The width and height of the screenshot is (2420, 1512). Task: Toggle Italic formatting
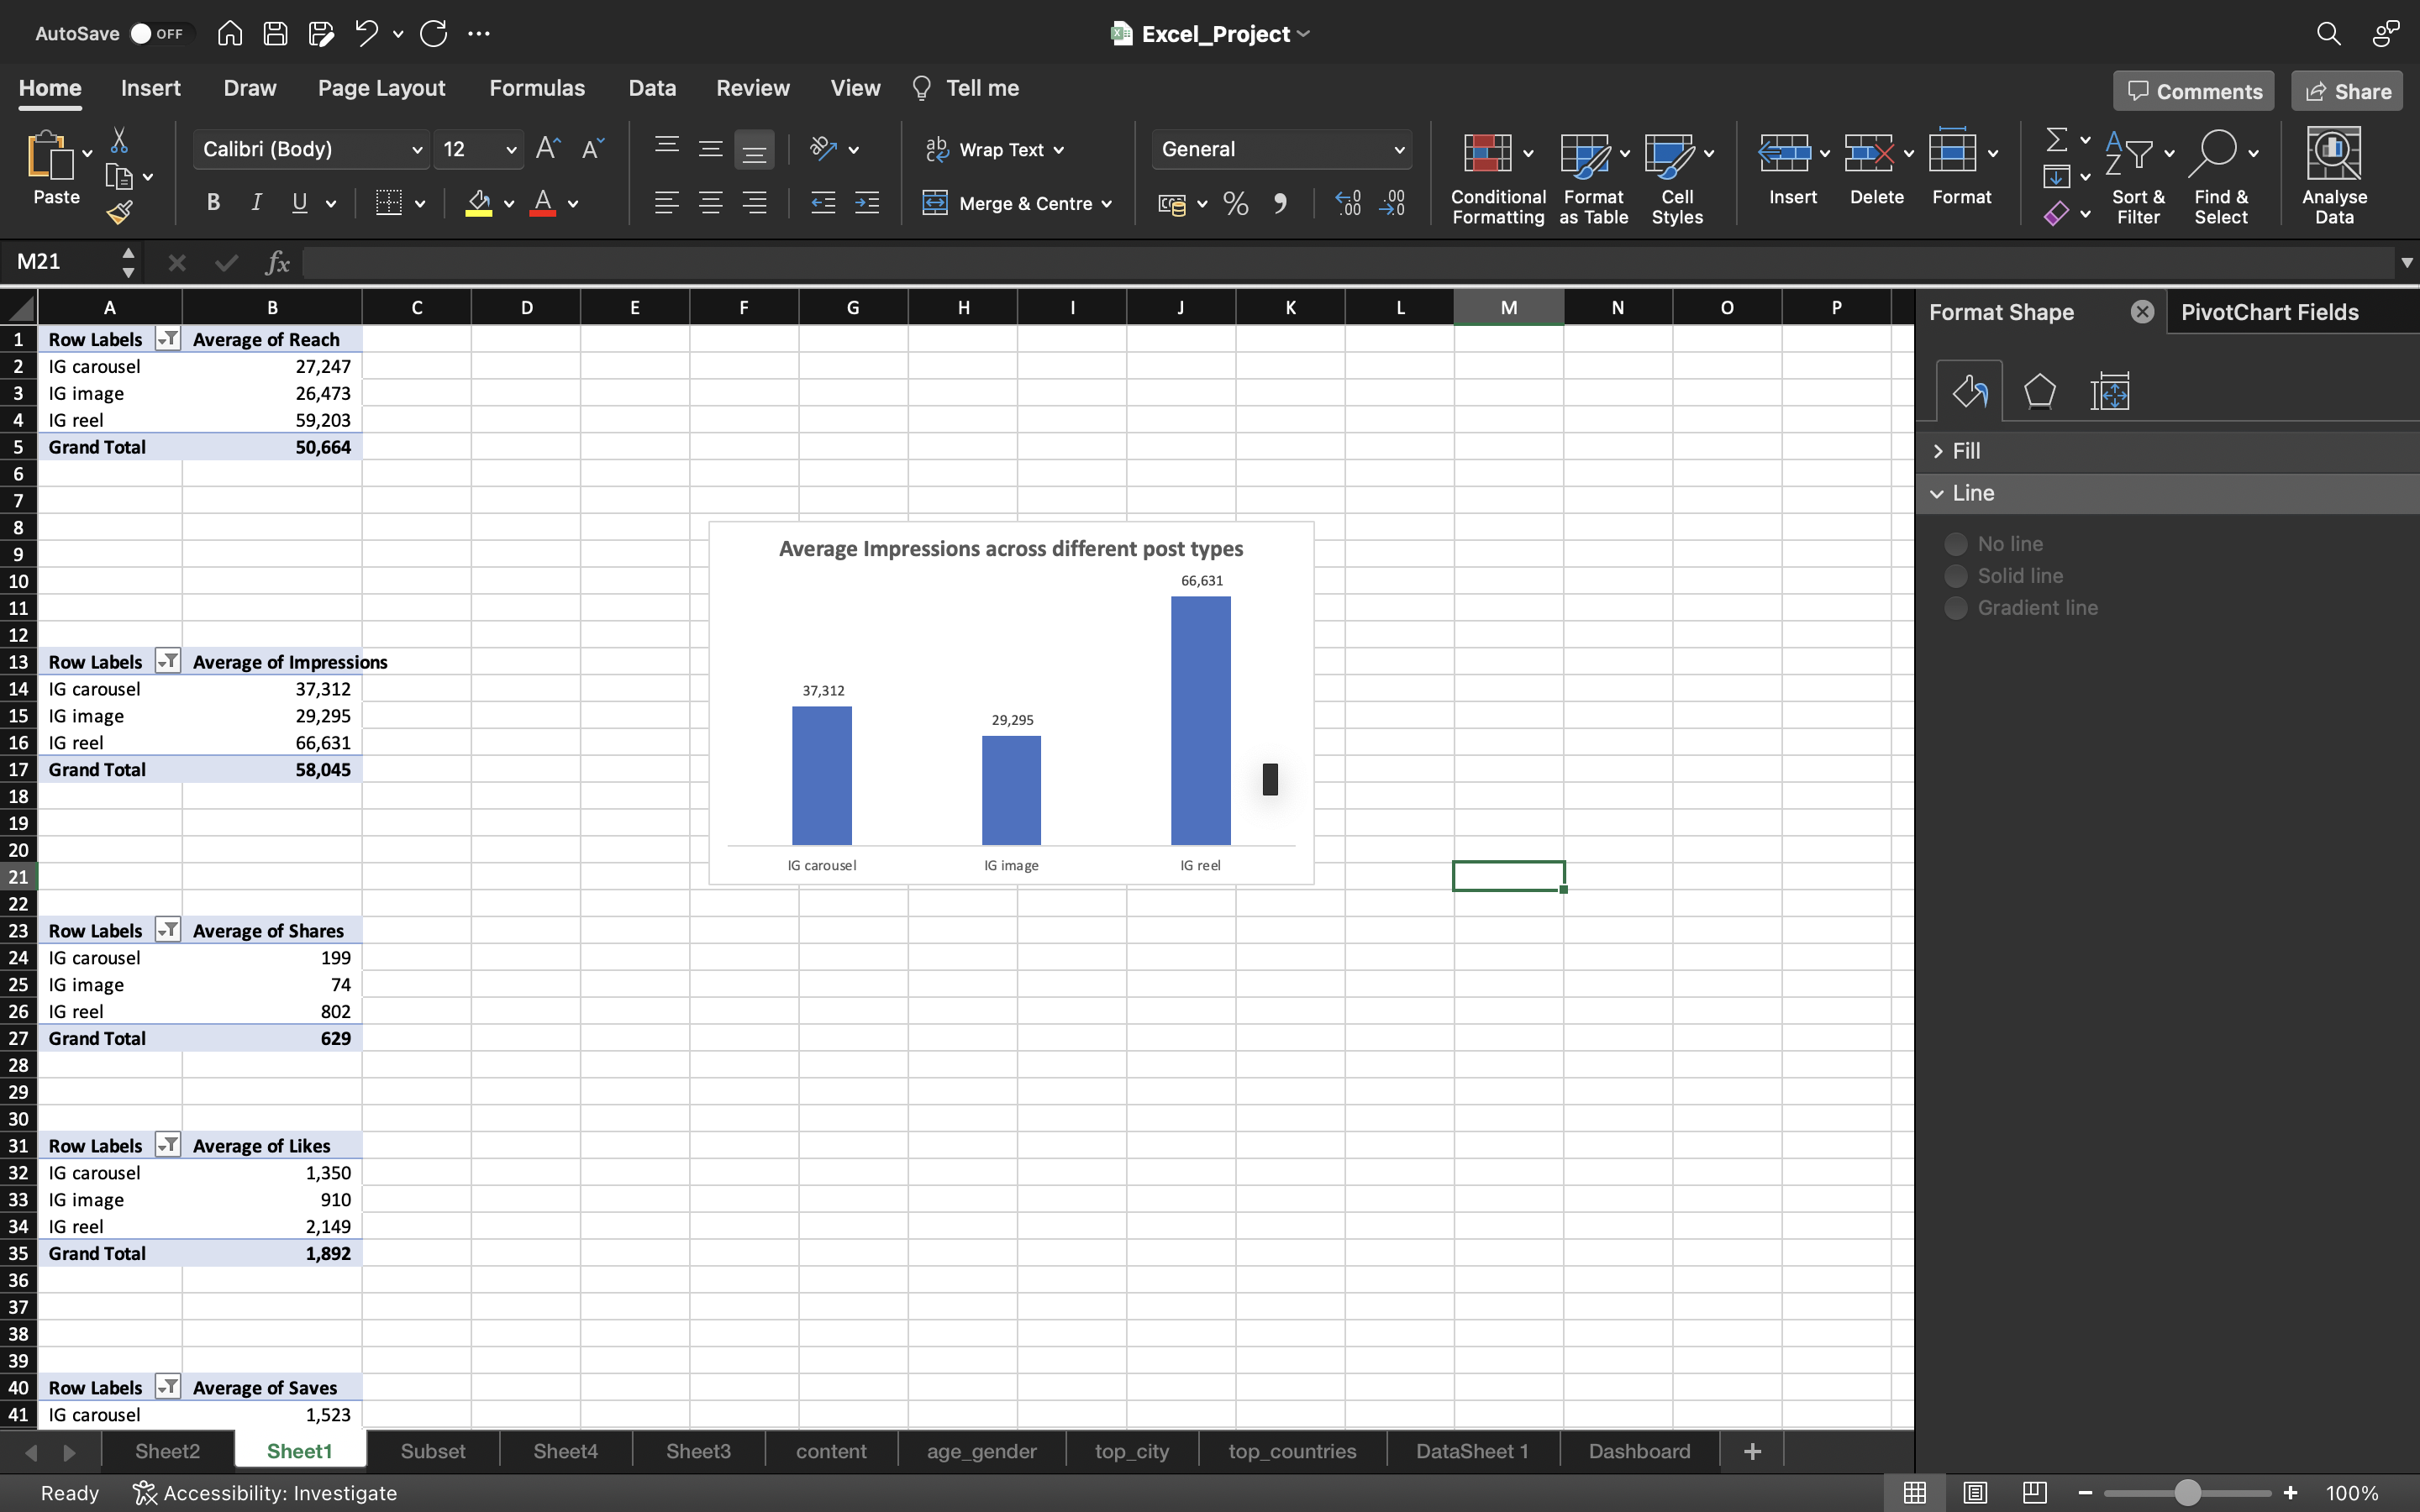256,203
